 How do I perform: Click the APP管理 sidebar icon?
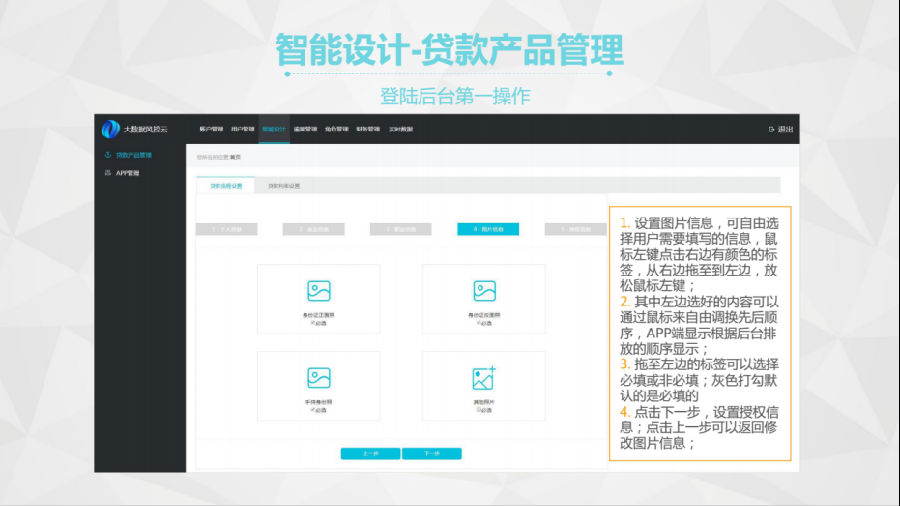[x=107, y=173]
